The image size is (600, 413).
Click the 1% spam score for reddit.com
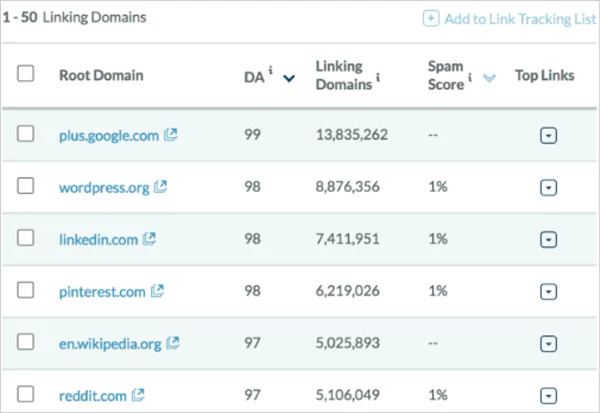coord(438,395)
